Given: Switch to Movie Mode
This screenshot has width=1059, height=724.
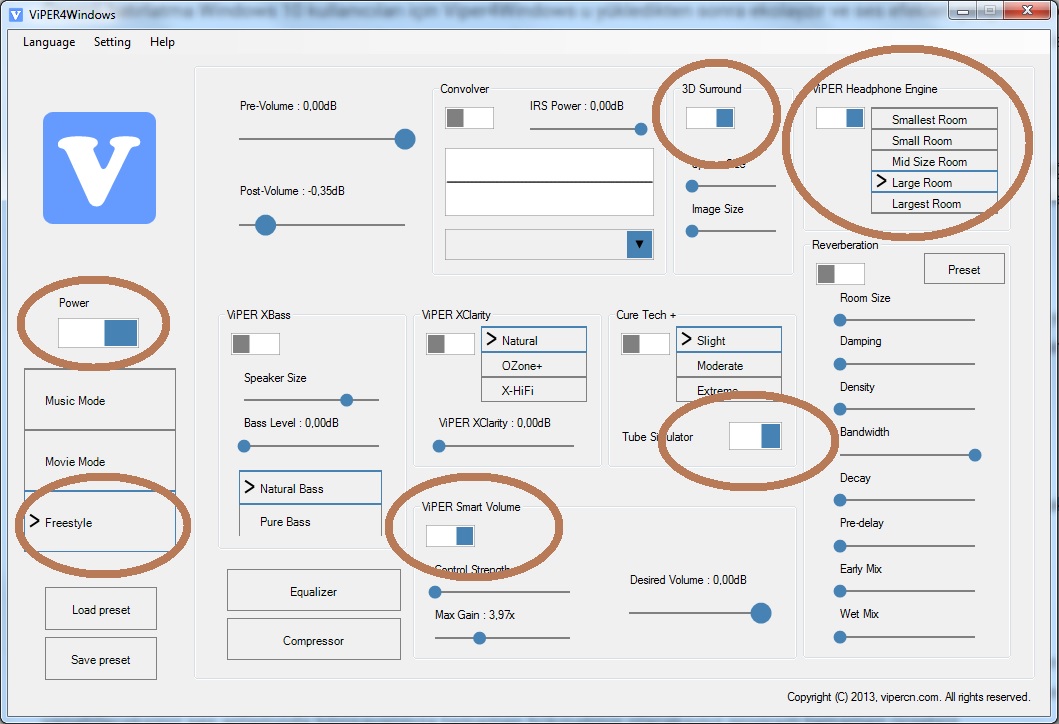Looking at the screenshot, I should [x=100, y=461].
